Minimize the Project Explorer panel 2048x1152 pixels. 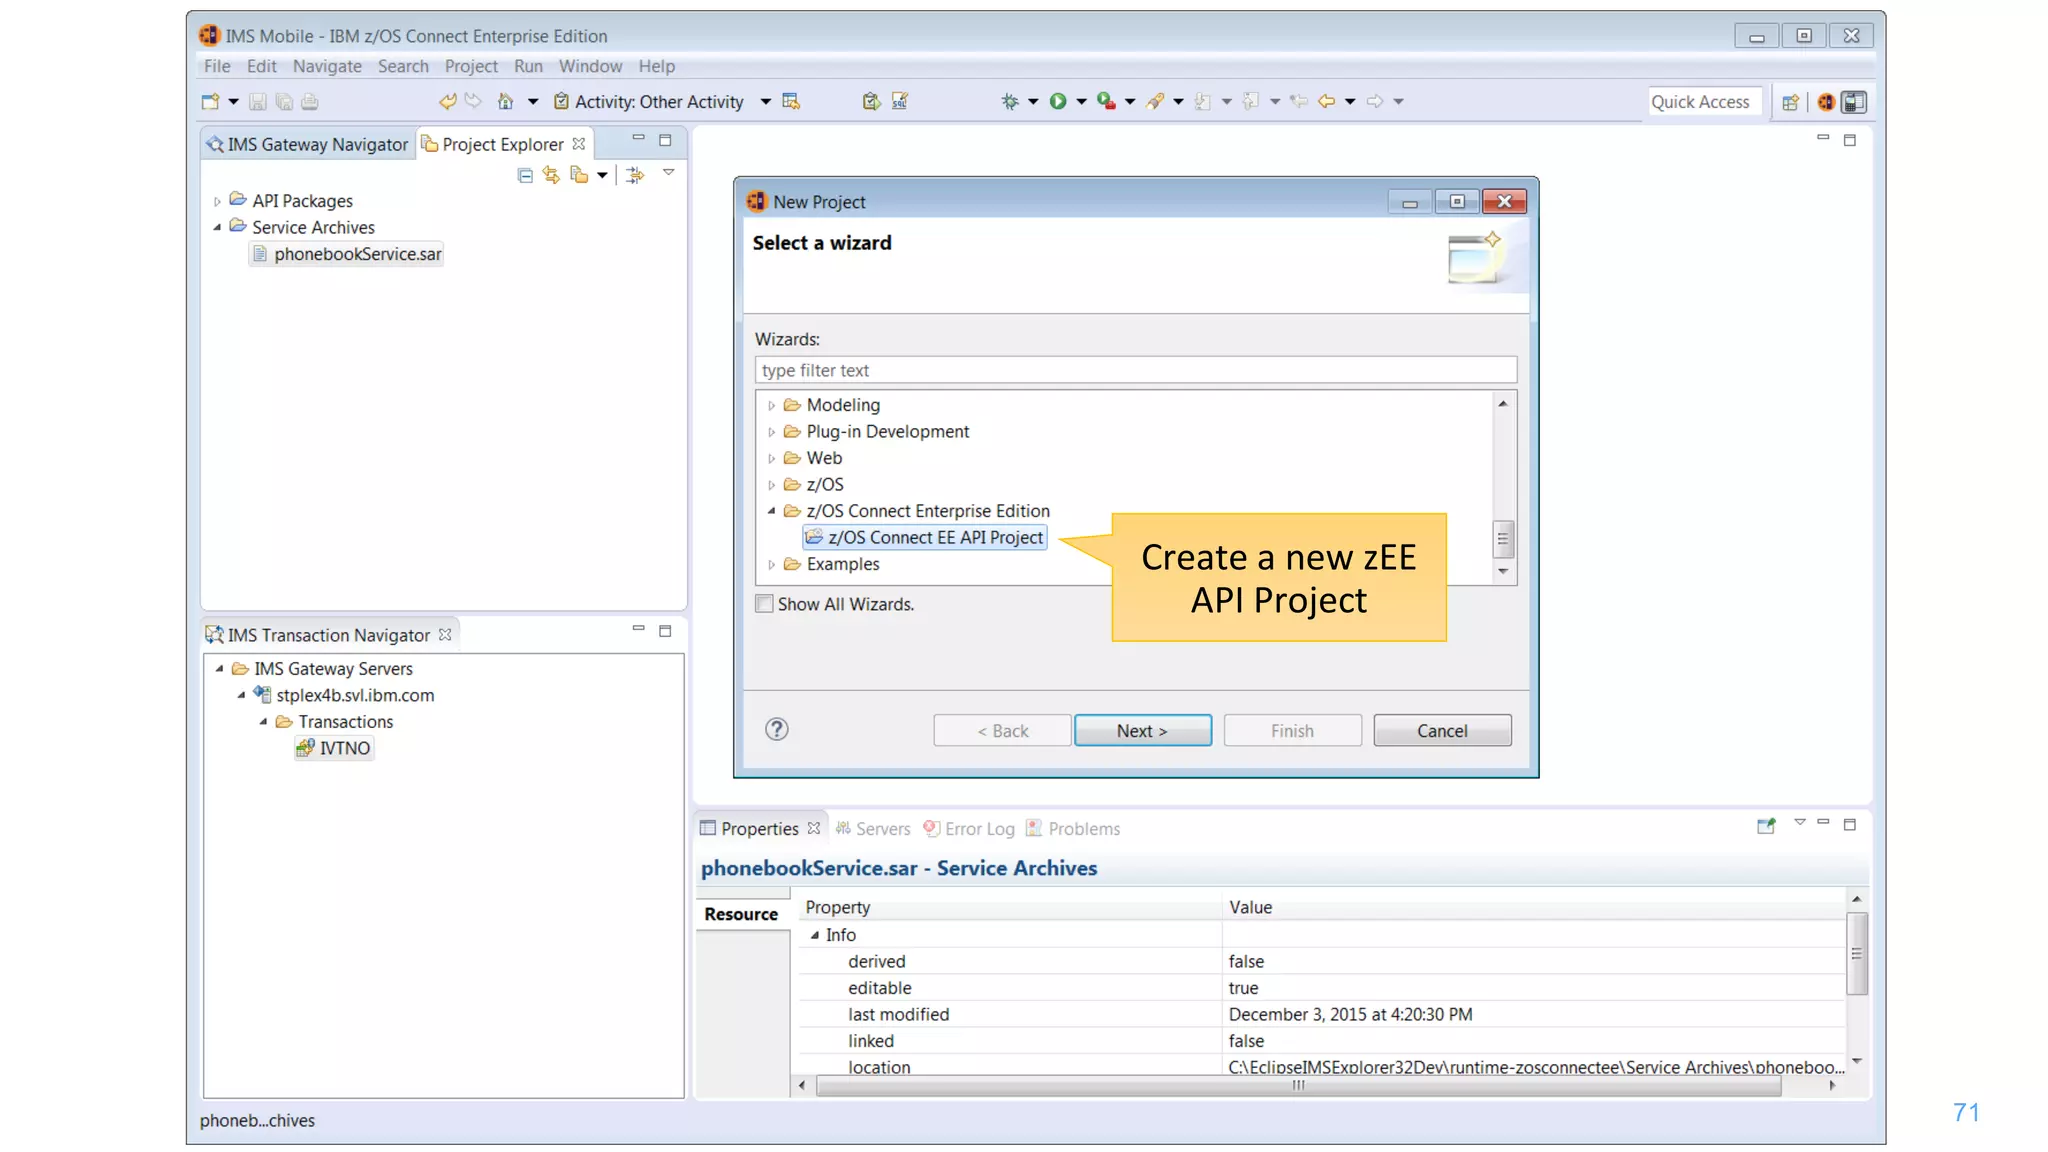(x=638, y=138)
